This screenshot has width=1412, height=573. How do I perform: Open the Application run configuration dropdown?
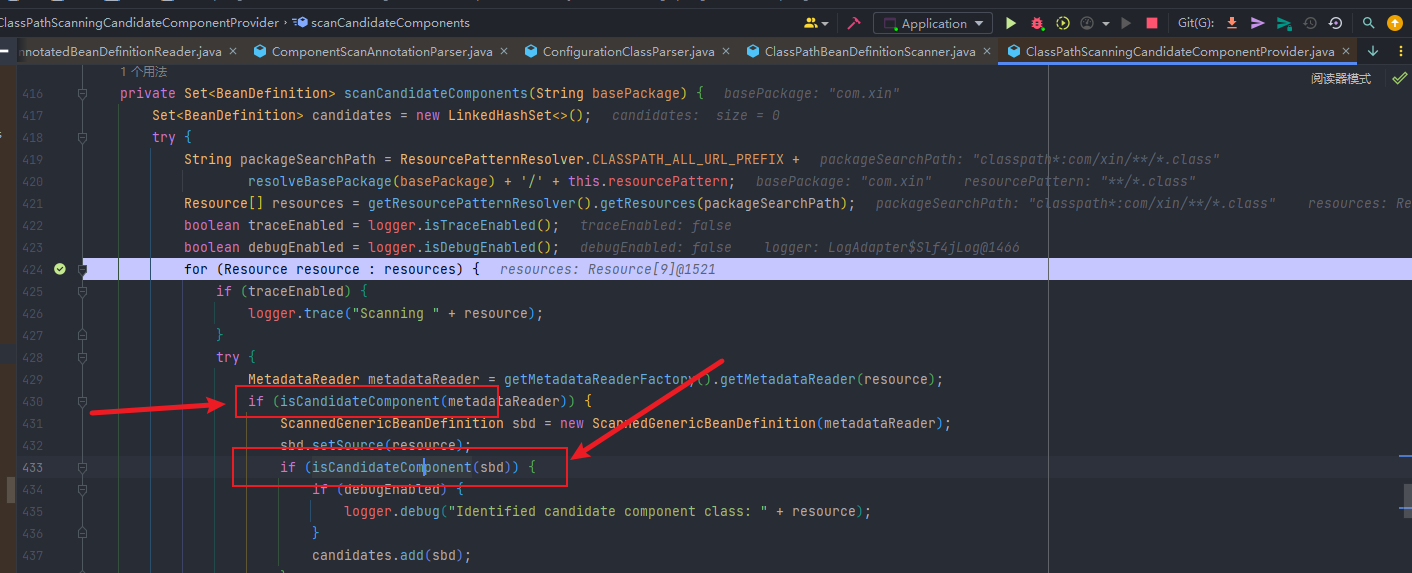(932, 23)
